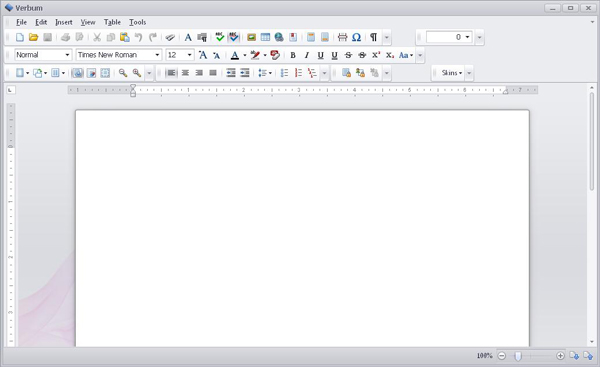Image resolution: width=600 pixels, height=367 pixels.
Task: Toggle Bold formatting
Action: click(293, 55)
